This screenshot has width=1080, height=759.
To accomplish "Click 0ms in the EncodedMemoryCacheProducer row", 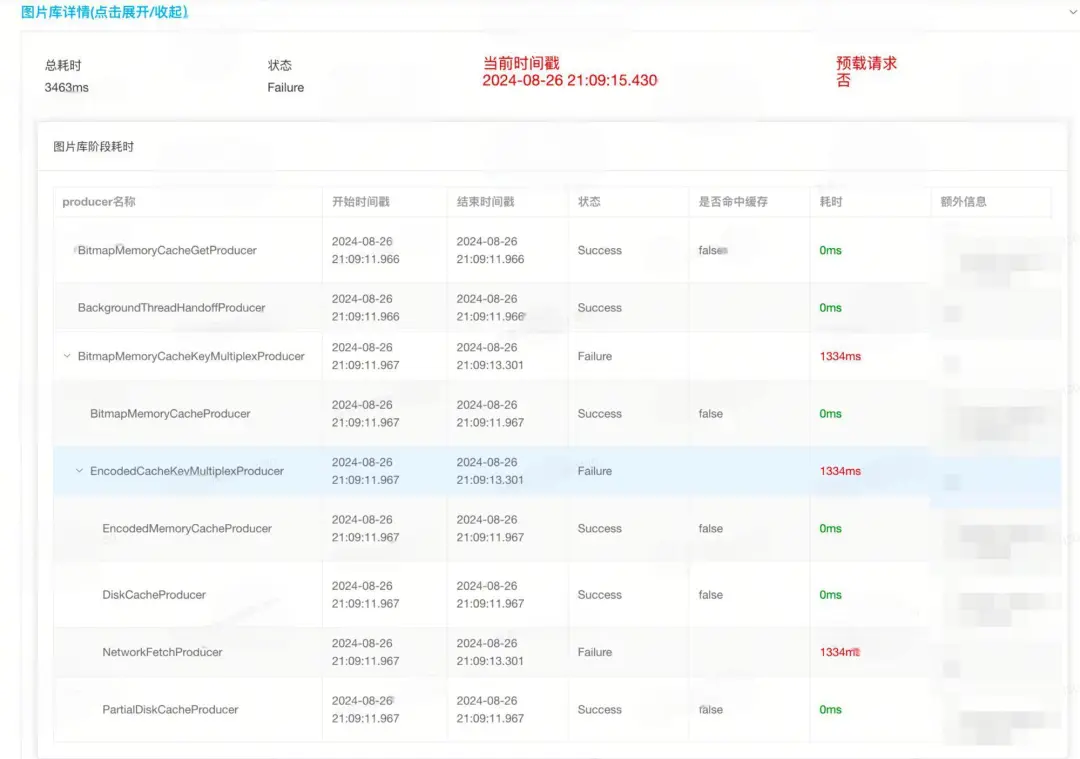I will pos(830,528).
